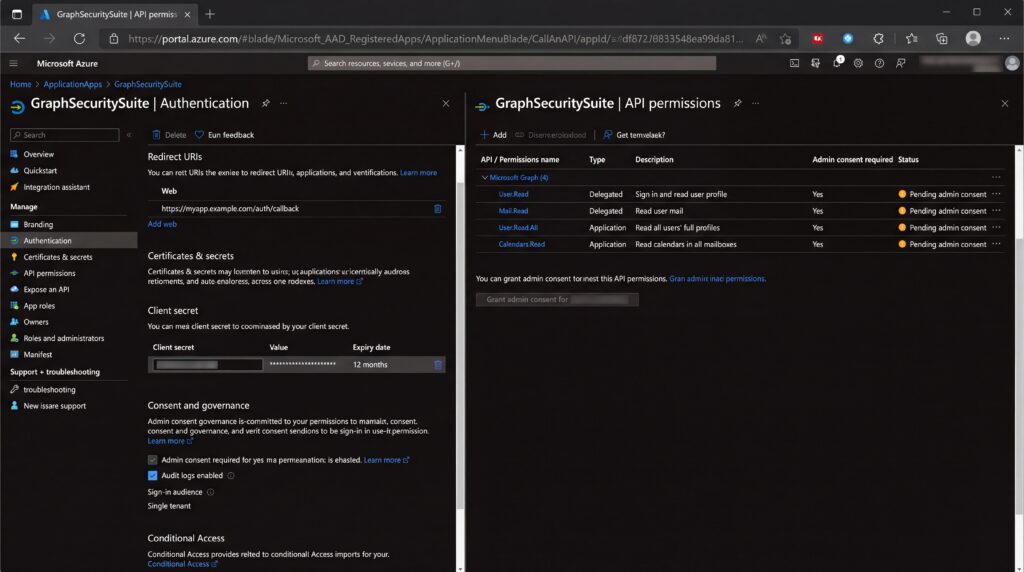Open row options for User.Read permission
The image size is (1024, 572).
pyautogui.click(x=996, y=194)
